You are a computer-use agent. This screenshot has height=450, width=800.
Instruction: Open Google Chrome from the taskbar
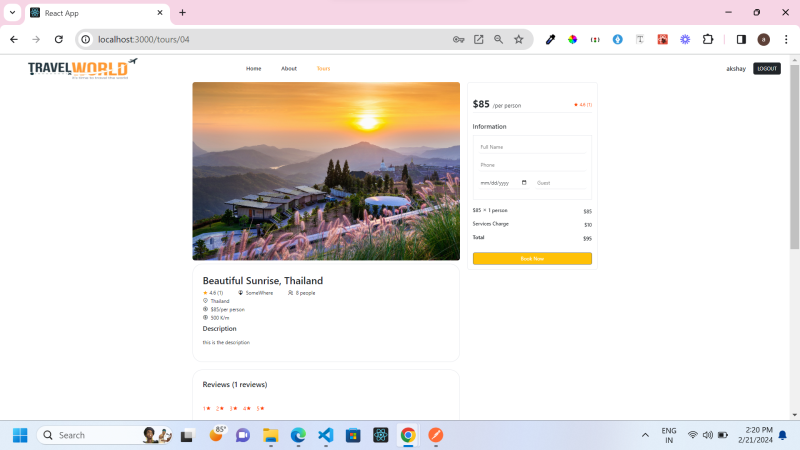click(x=408, y=435)
